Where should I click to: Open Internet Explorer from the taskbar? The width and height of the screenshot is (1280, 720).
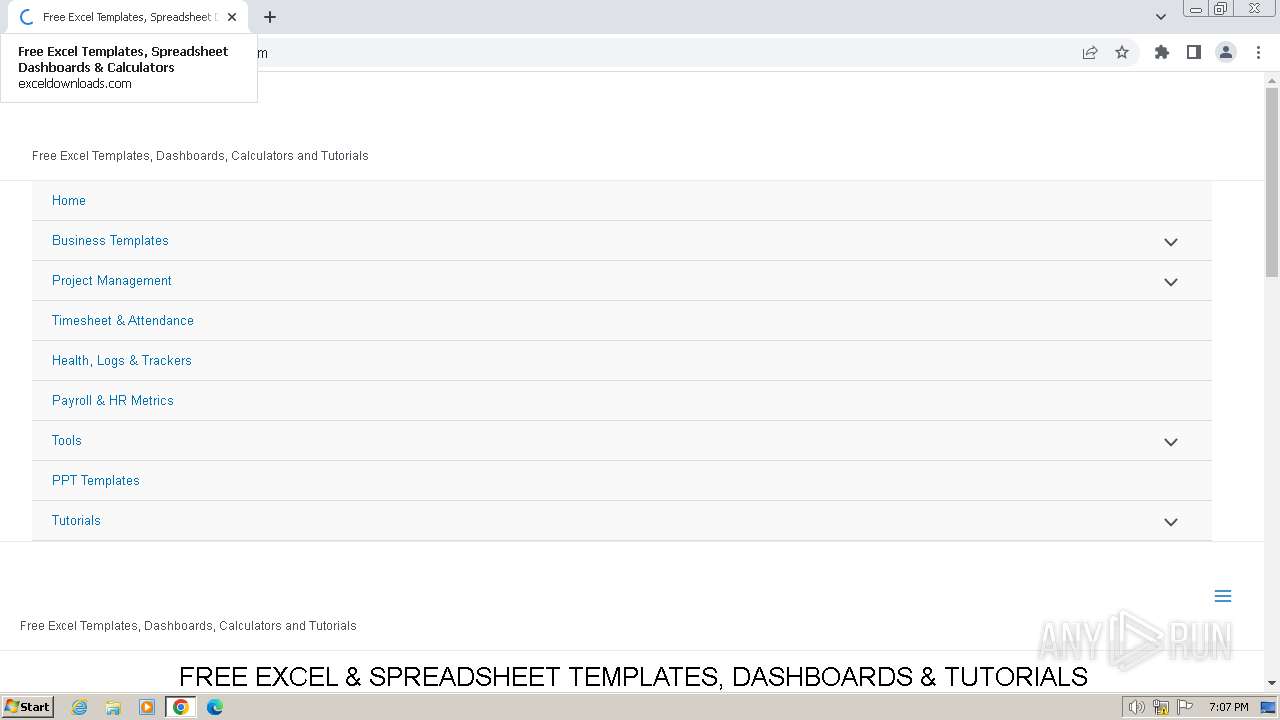[80, 707]
